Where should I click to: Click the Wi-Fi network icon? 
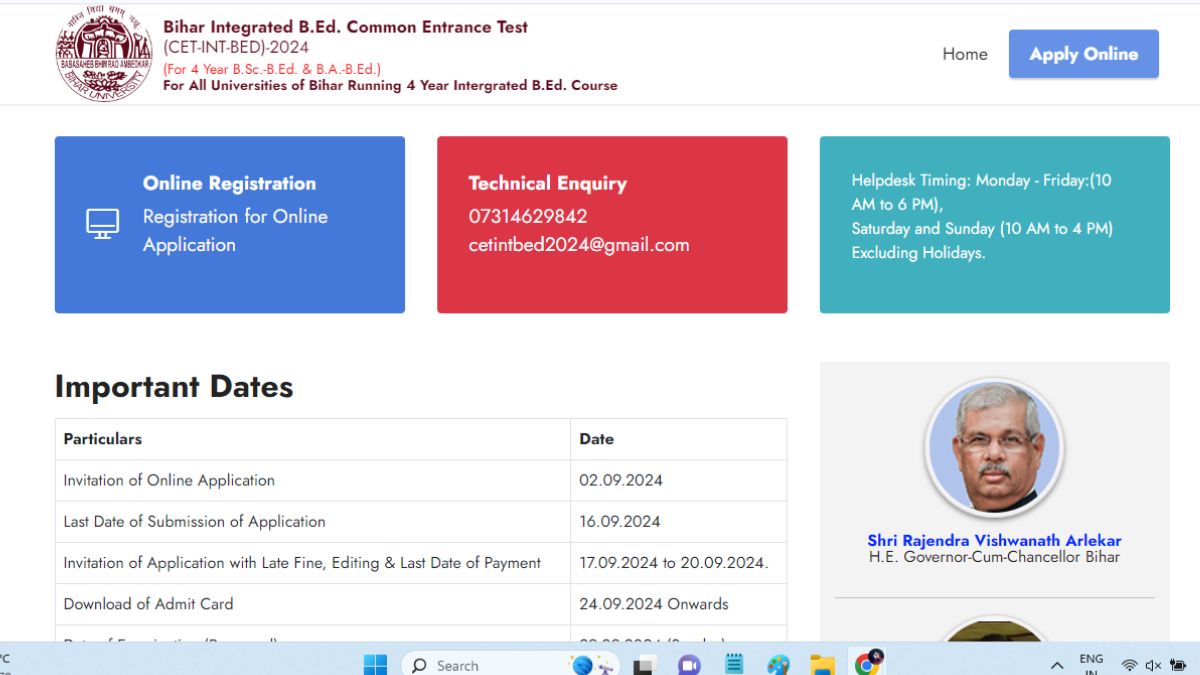1129,664
